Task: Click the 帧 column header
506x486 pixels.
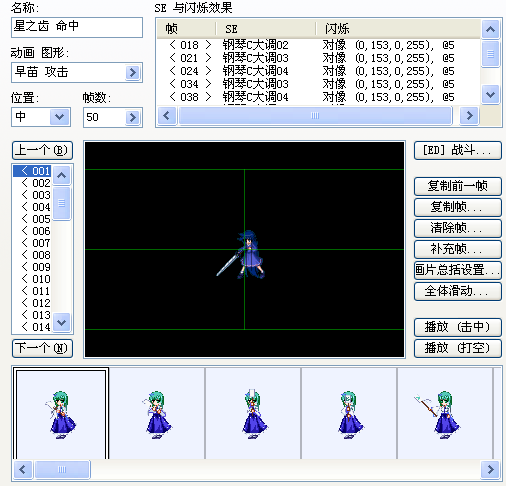Action: point(187,29)
